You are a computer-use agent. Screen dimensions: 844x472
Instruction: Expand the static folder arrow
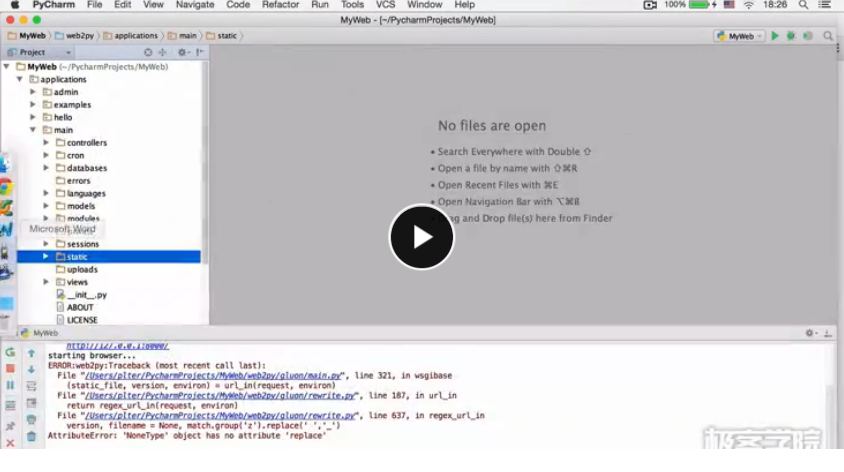click(x=46, y=257)
